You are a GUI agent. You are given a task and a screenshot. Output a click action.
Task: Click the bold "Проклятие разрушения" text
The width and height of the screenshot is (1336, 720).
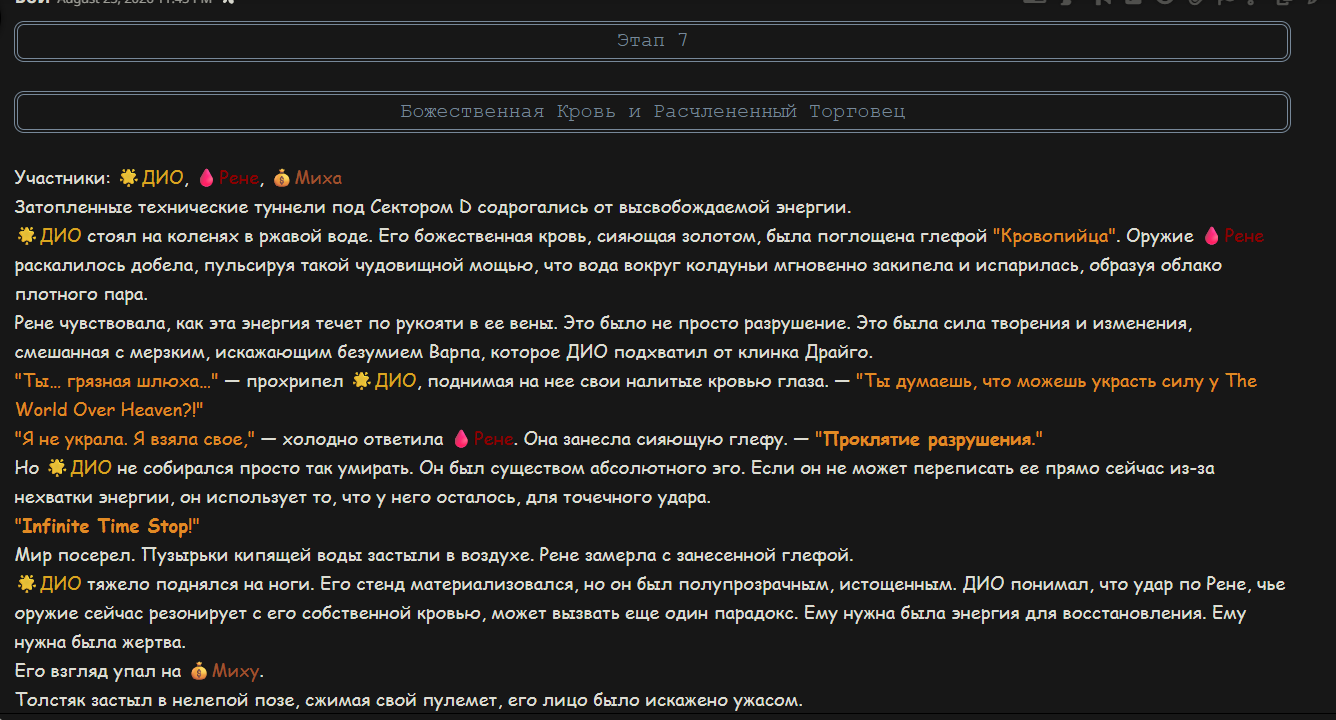click(928, 440)
